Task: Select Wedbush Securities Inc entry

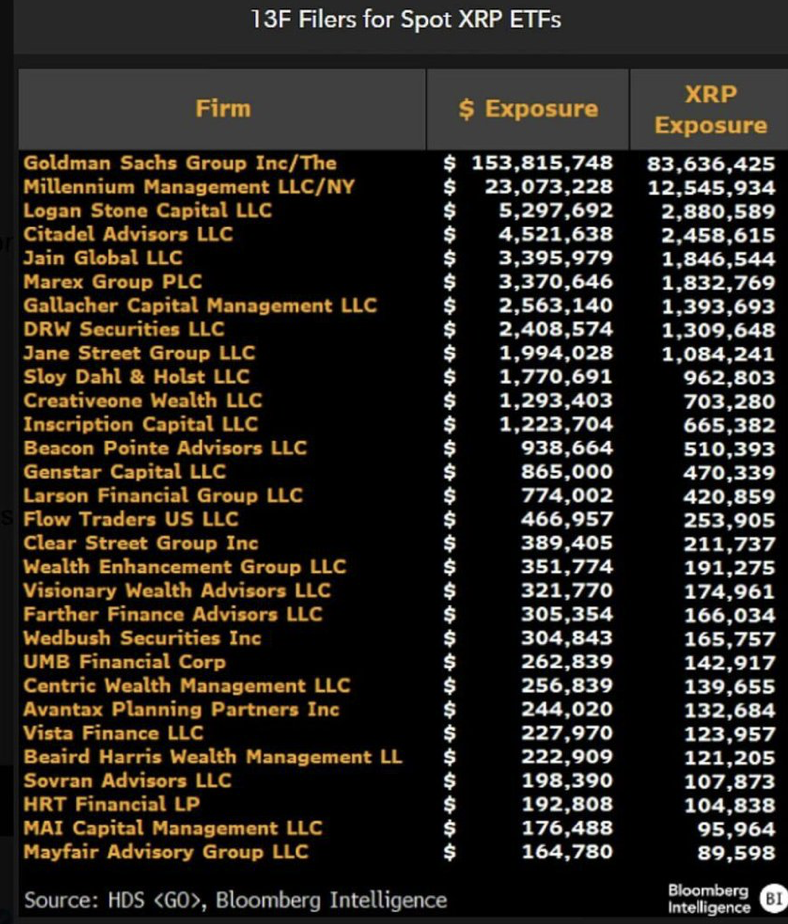Action: (142, 638)
